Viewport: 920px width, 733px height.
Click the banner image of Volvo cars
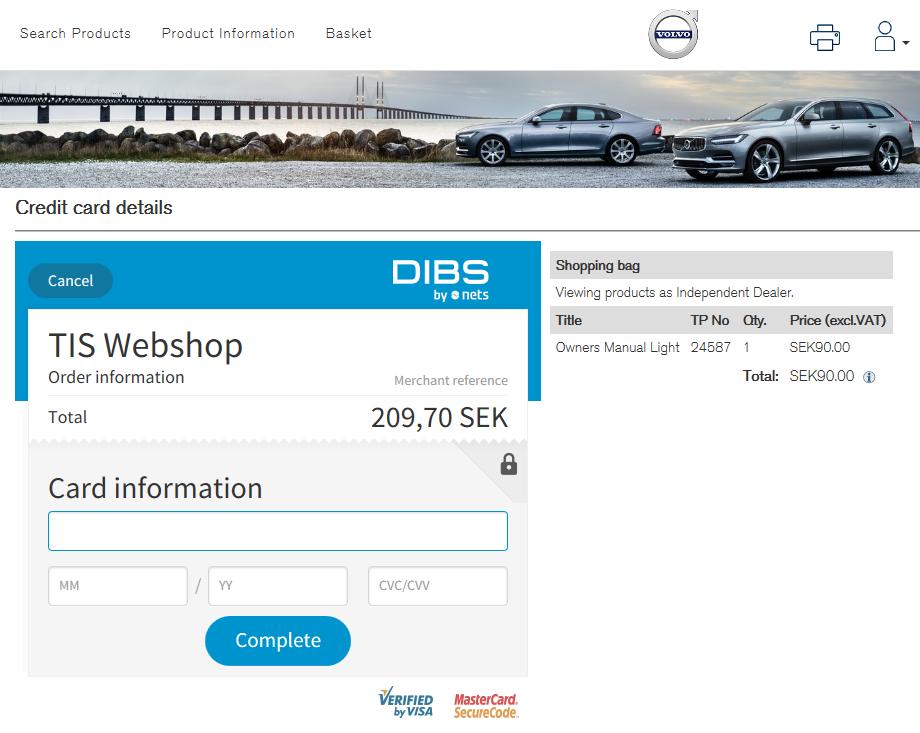point(460,129)
